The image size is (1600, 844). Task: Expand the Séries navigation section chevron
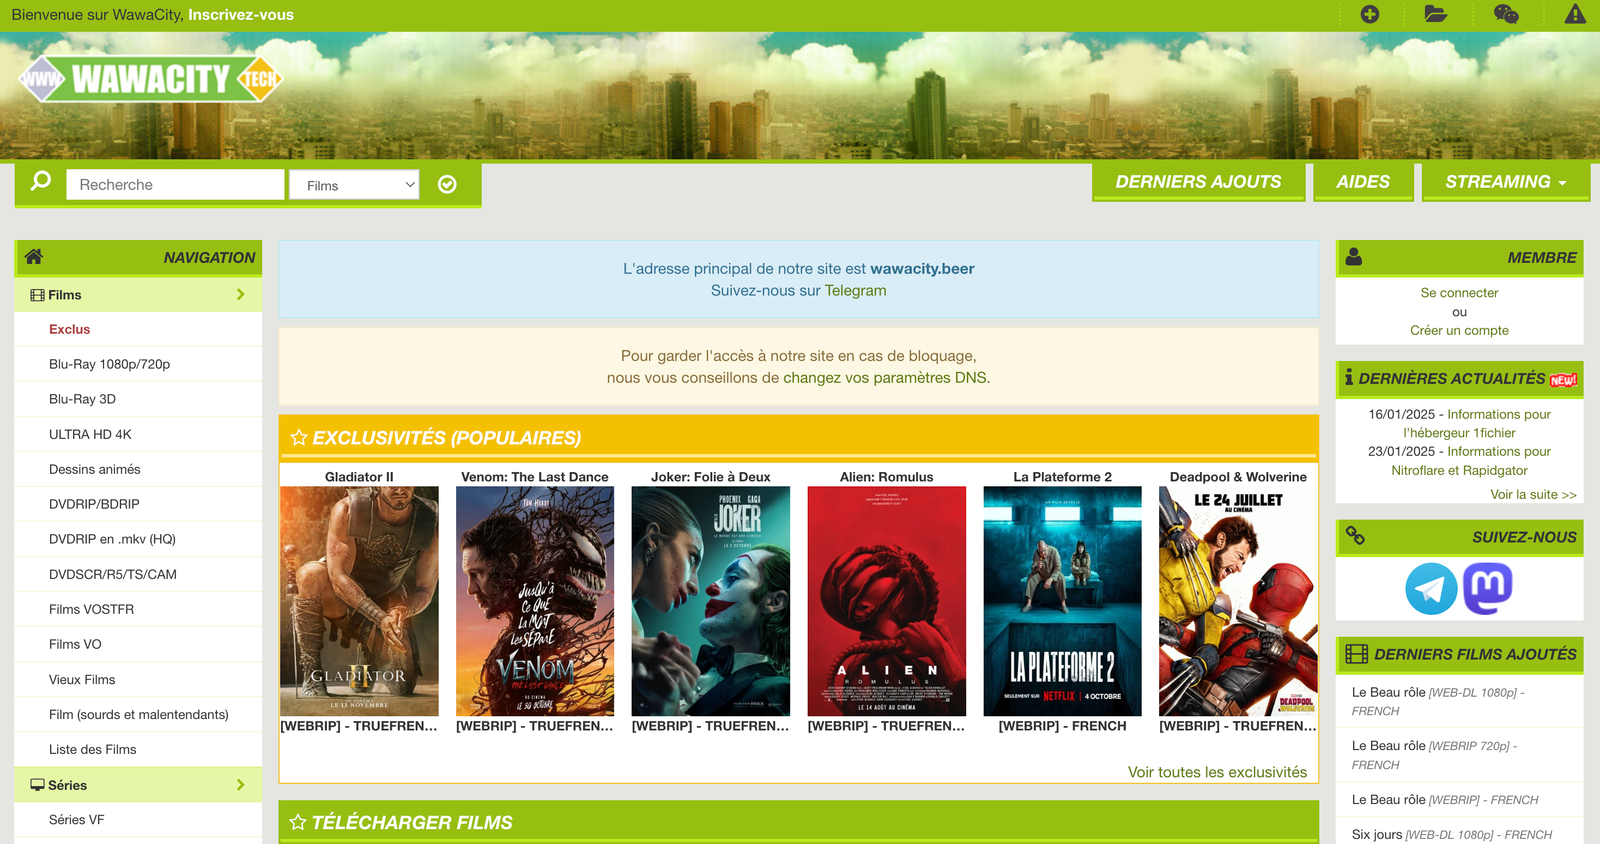pos(240,785)
